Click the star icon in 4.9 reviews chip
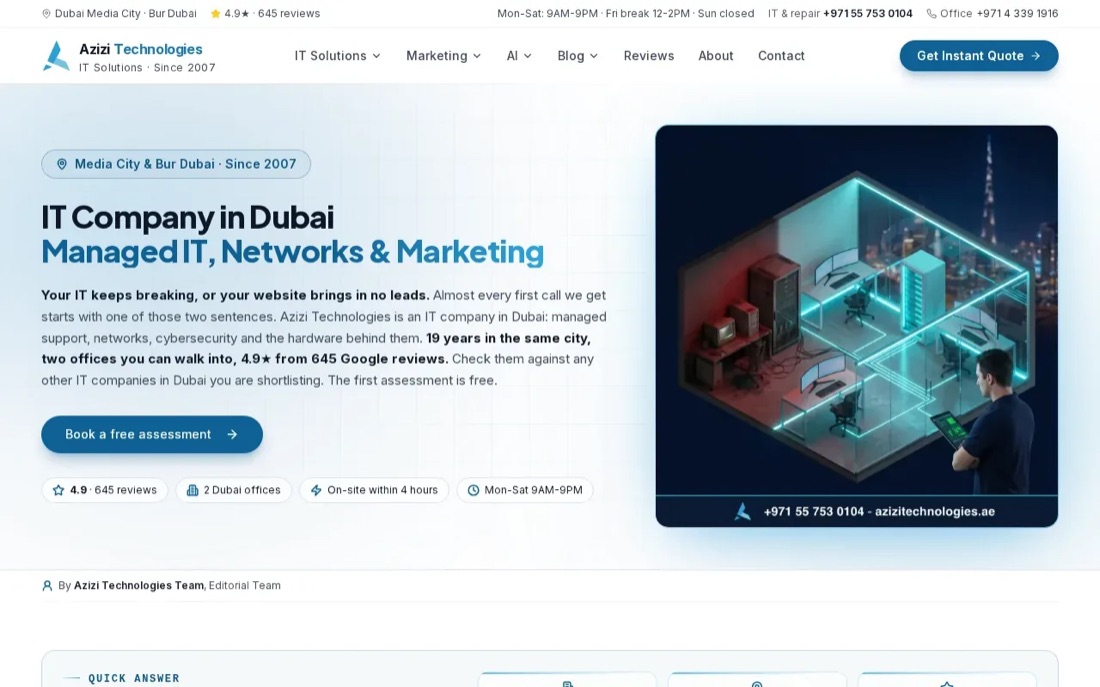Screen dimensions: 1100x687 58,490
